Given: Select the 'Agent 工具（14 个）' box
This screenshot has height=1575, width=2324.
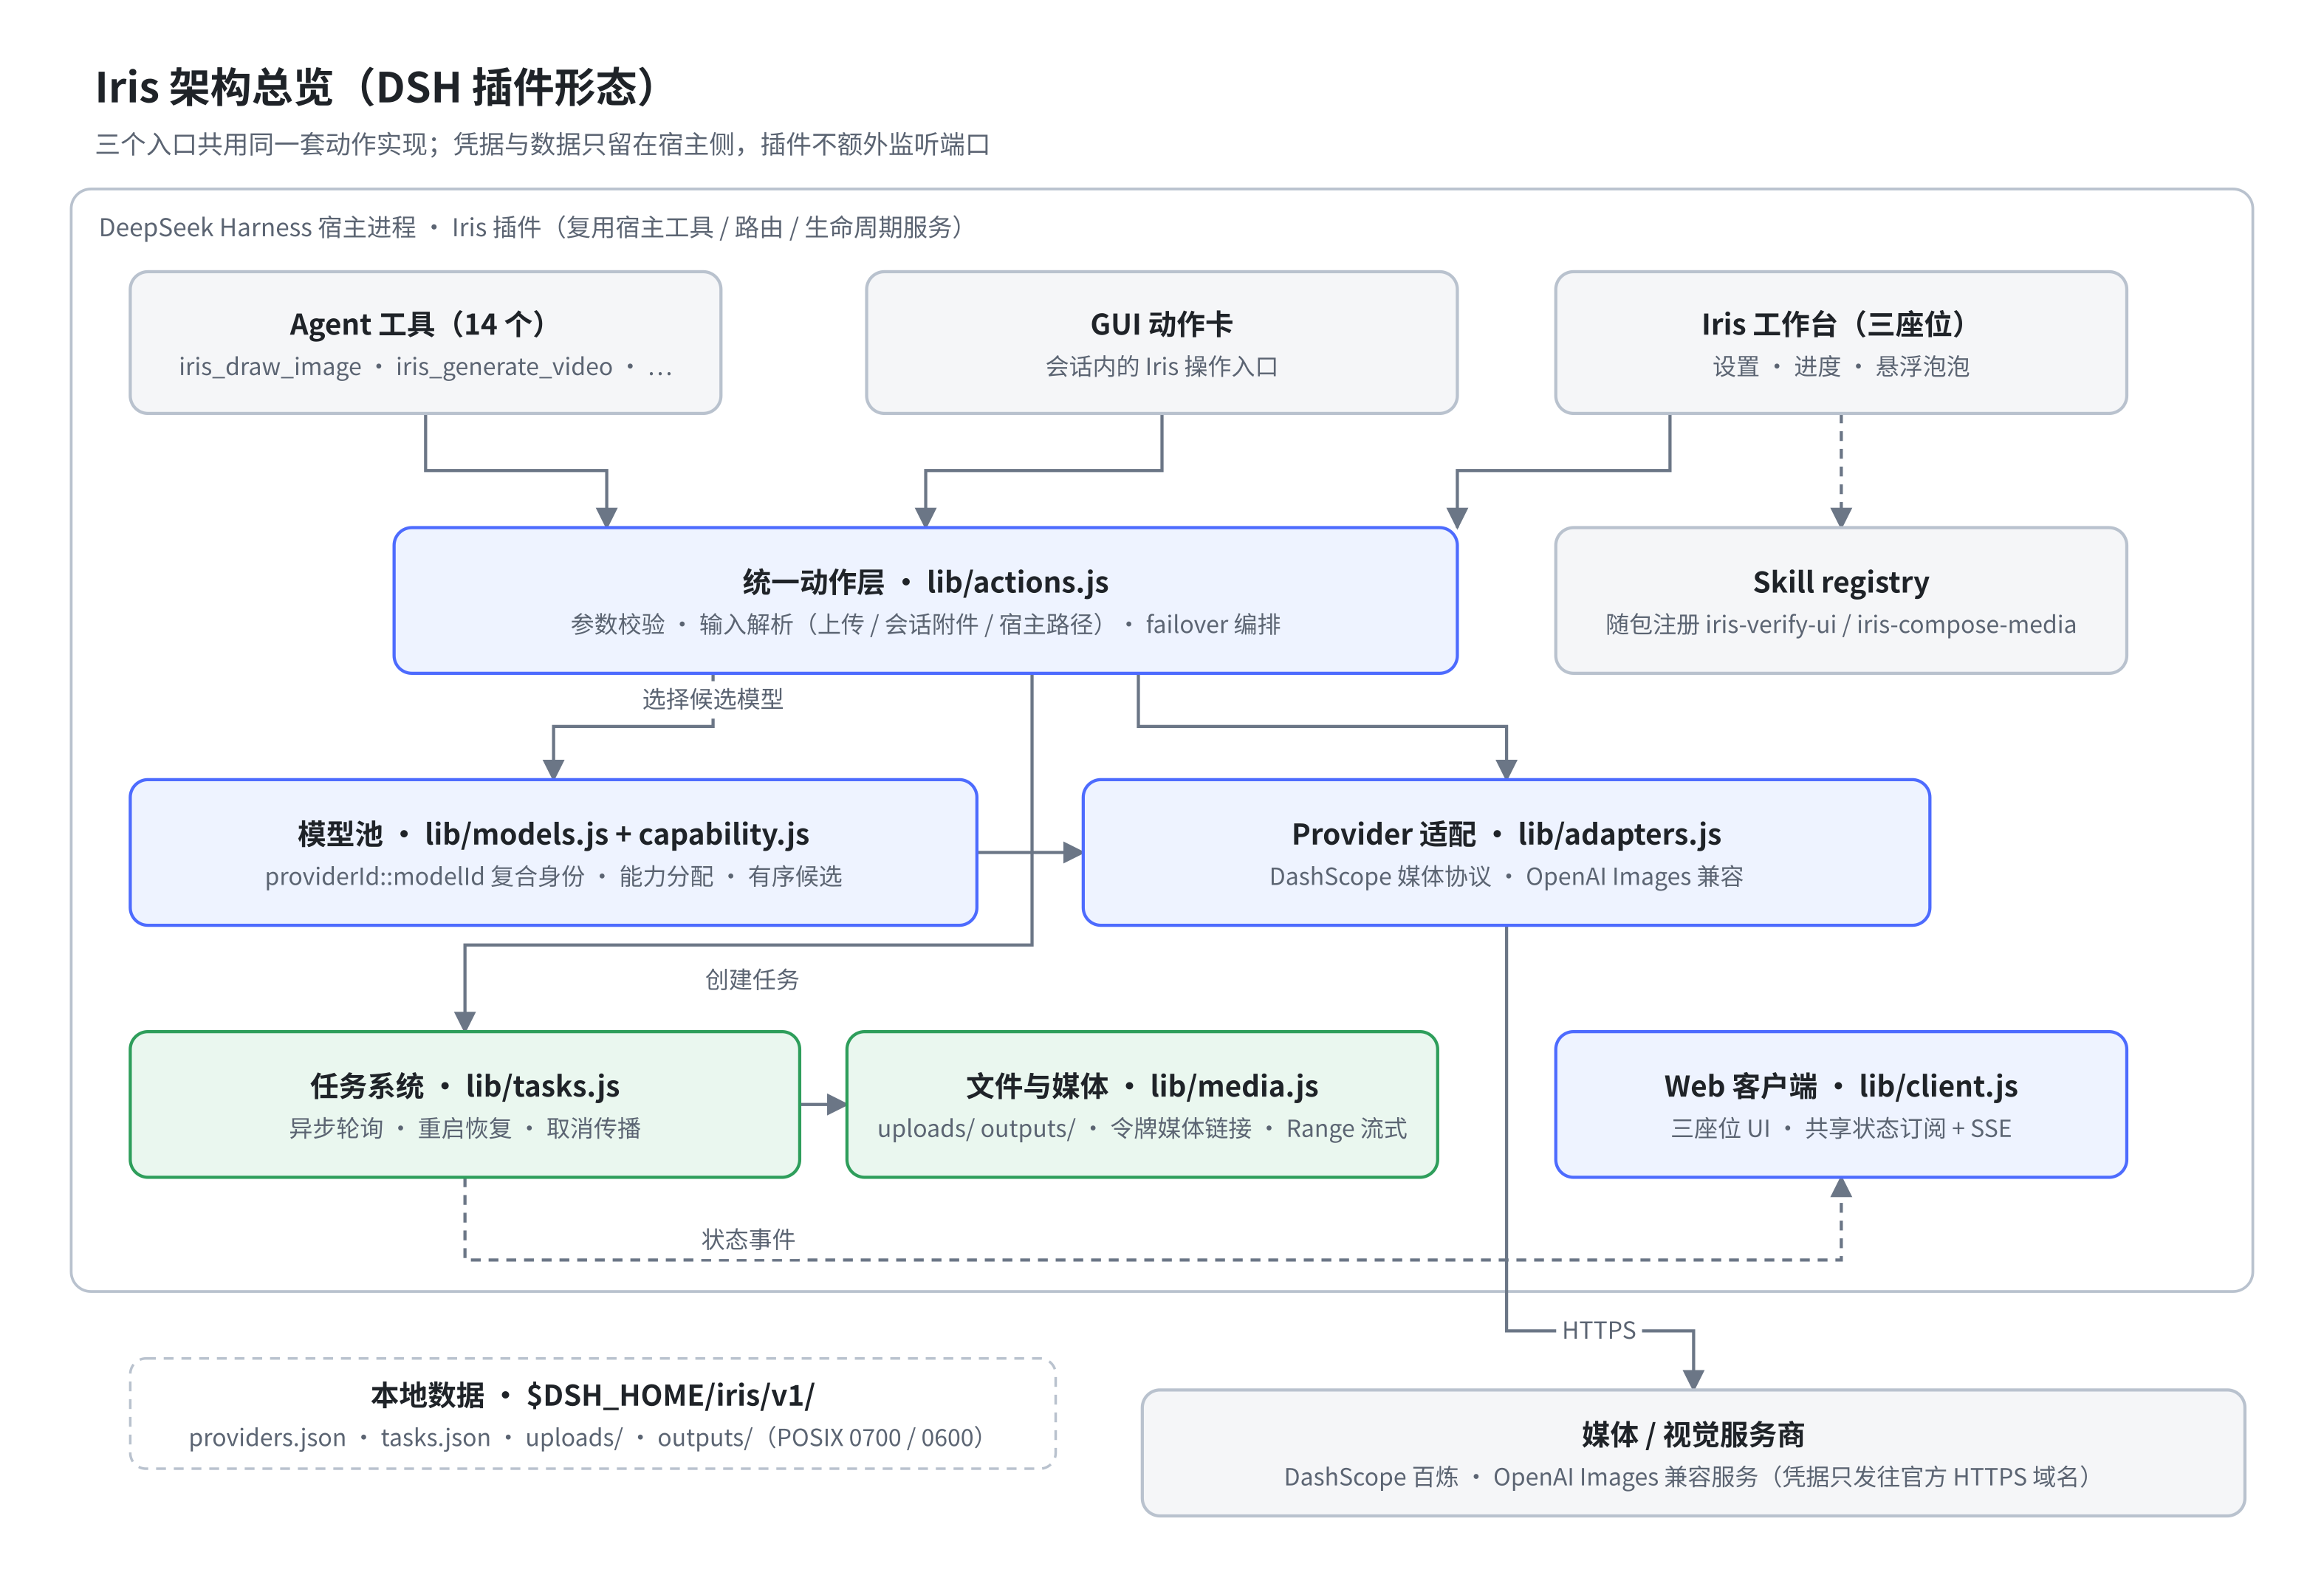Looking at the screenshot, I should pos(425,342).
